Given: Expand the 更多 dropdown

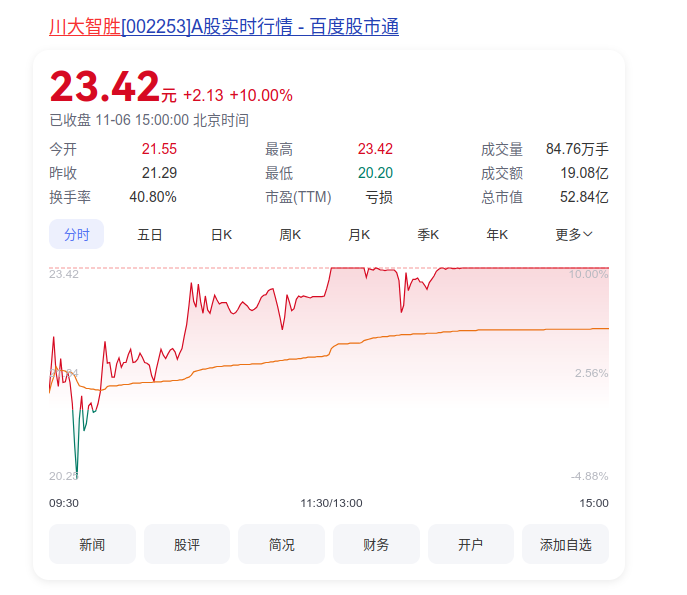Looking at the screenshot, I should [574, 235].
